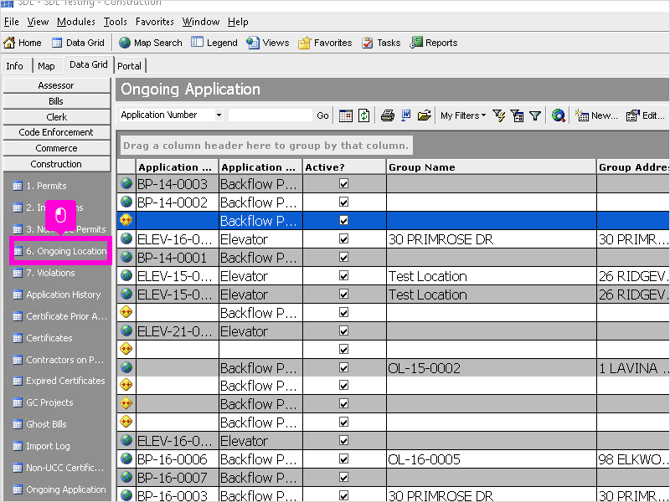670x502 pixels.
Task: Open Expired Certificates in sidebar
Action: coord(59,381)
